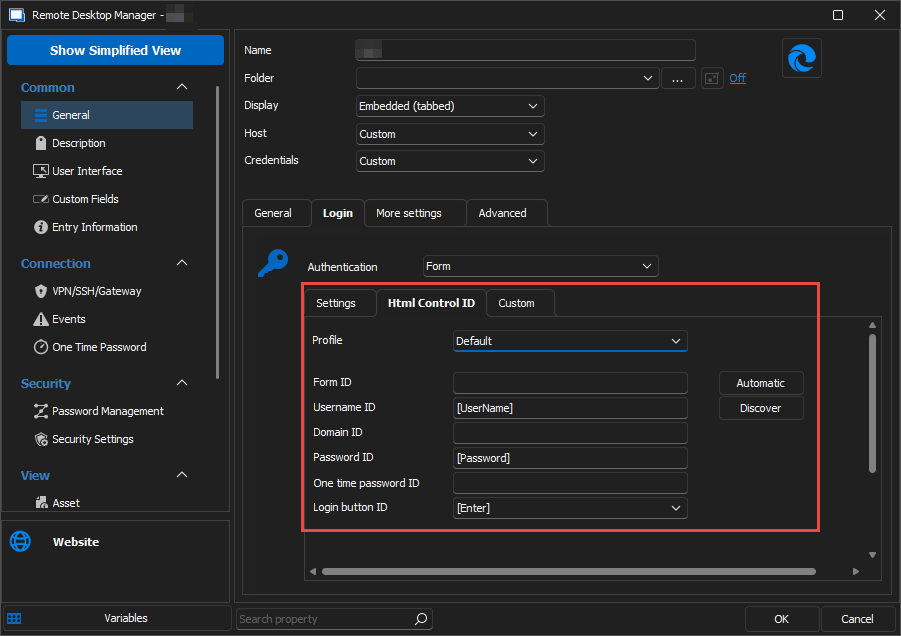Click the sidebar vertical scrollbar
Screen dimensions: 901x636
[217, 233]
